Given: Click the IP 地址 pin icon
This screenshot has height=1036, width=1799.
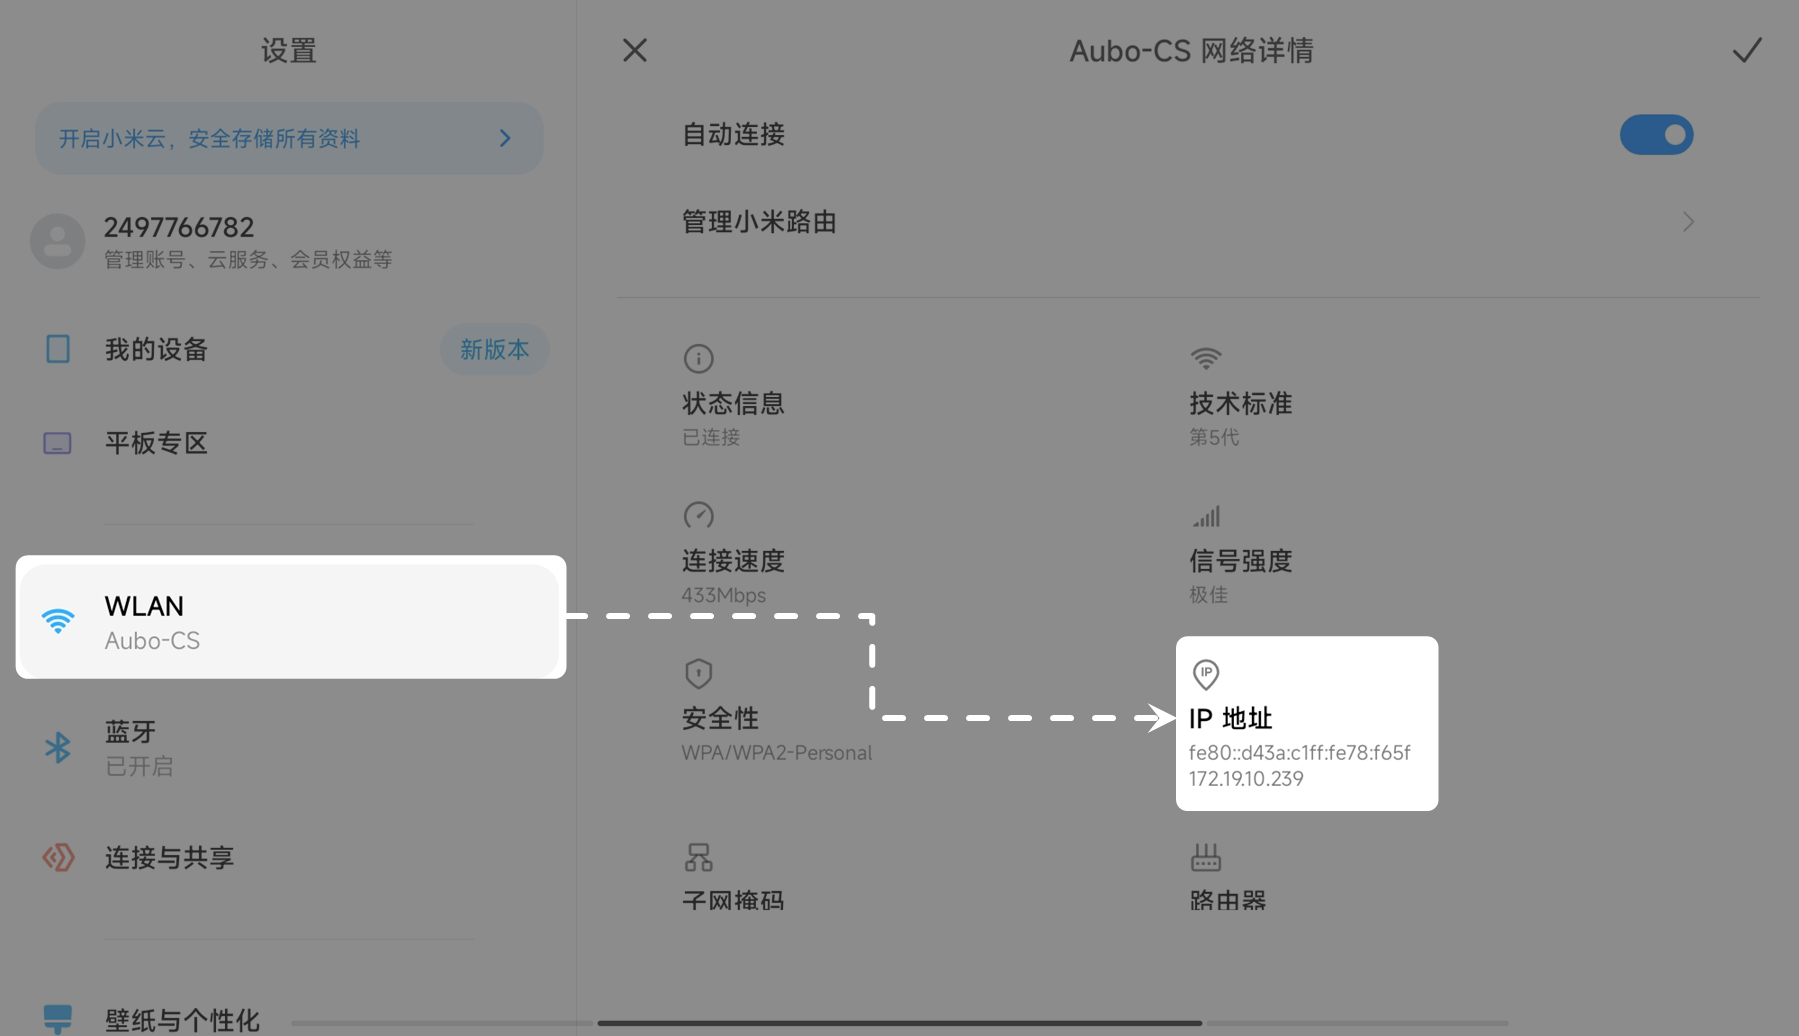Looking at the screenshot, I should [x=1206, y=675].
